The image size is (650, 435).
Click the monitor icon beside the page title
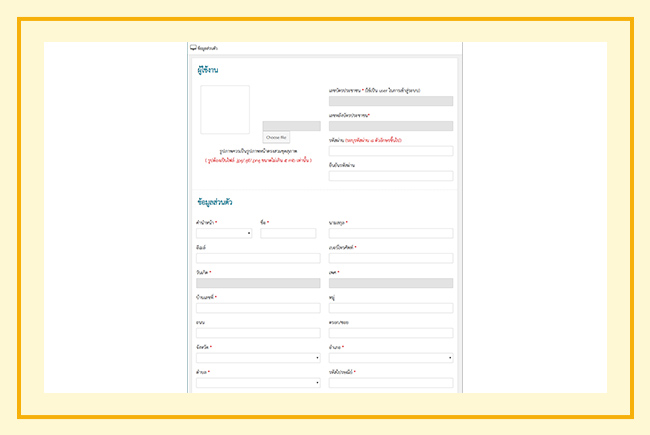coord(193,47)
